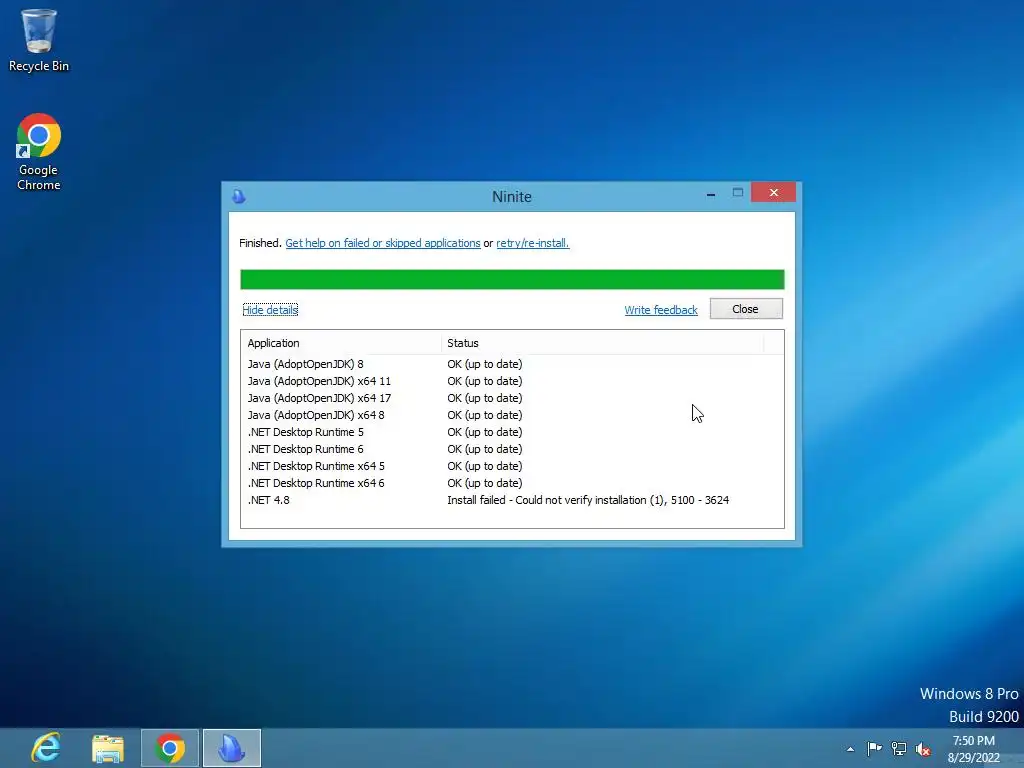Select the Ninite taskbar button
The image size is (1024, 768).
tap(232, 748)
